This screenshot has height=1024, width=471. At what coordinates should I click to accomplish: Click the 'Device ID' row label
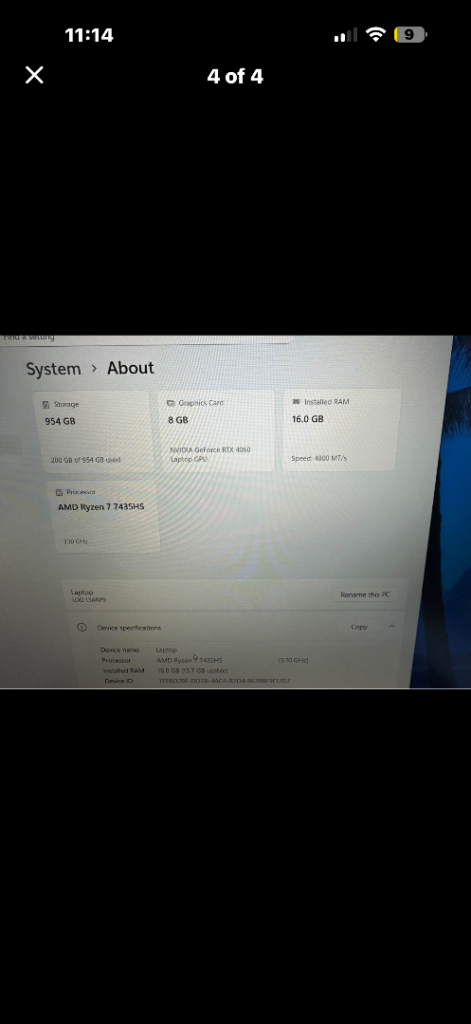pos(118,681)
